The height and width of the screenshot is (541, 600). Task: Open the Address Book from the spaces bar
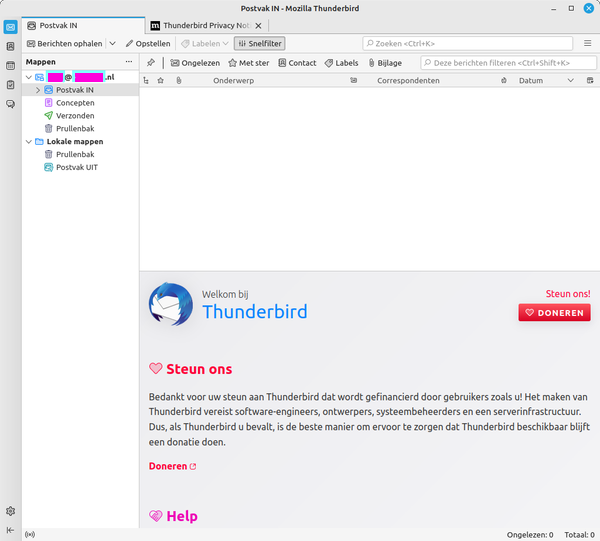click(10, 46)
